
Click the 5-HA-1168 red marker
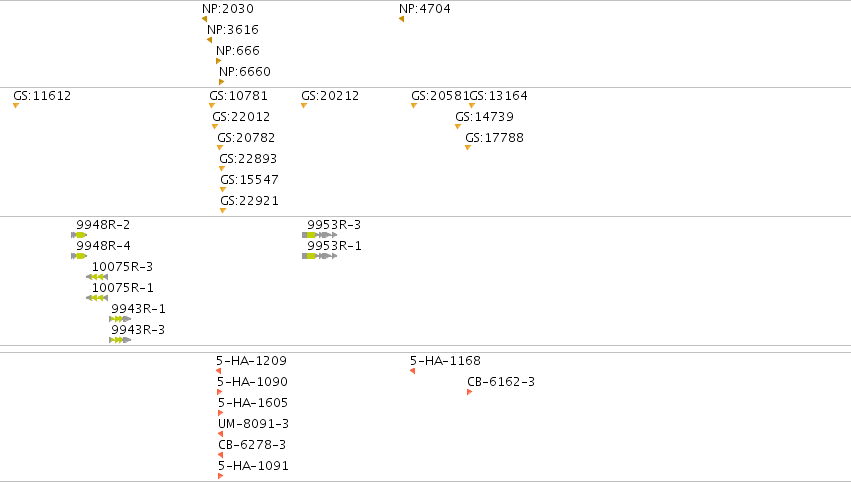(x=412, y=371)
